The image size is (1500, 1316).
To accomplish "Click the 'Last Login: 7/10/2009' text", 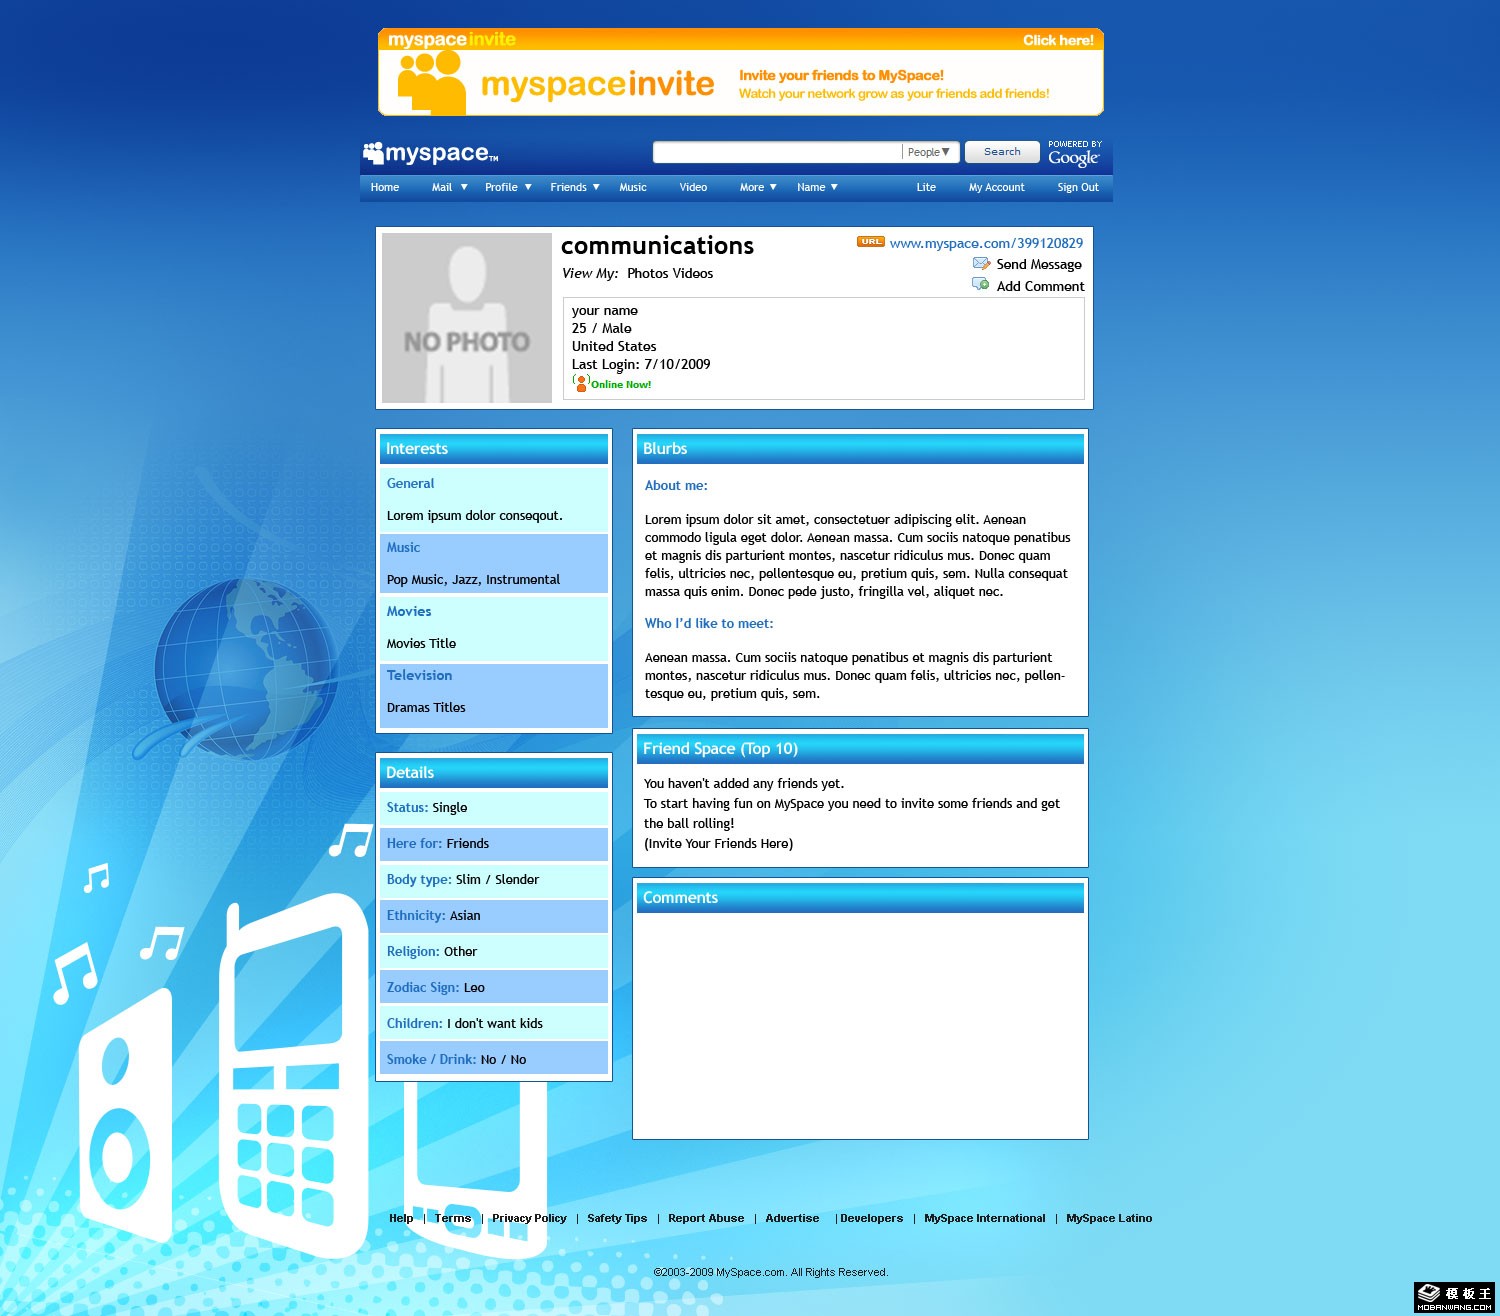I will coord(641,364).
